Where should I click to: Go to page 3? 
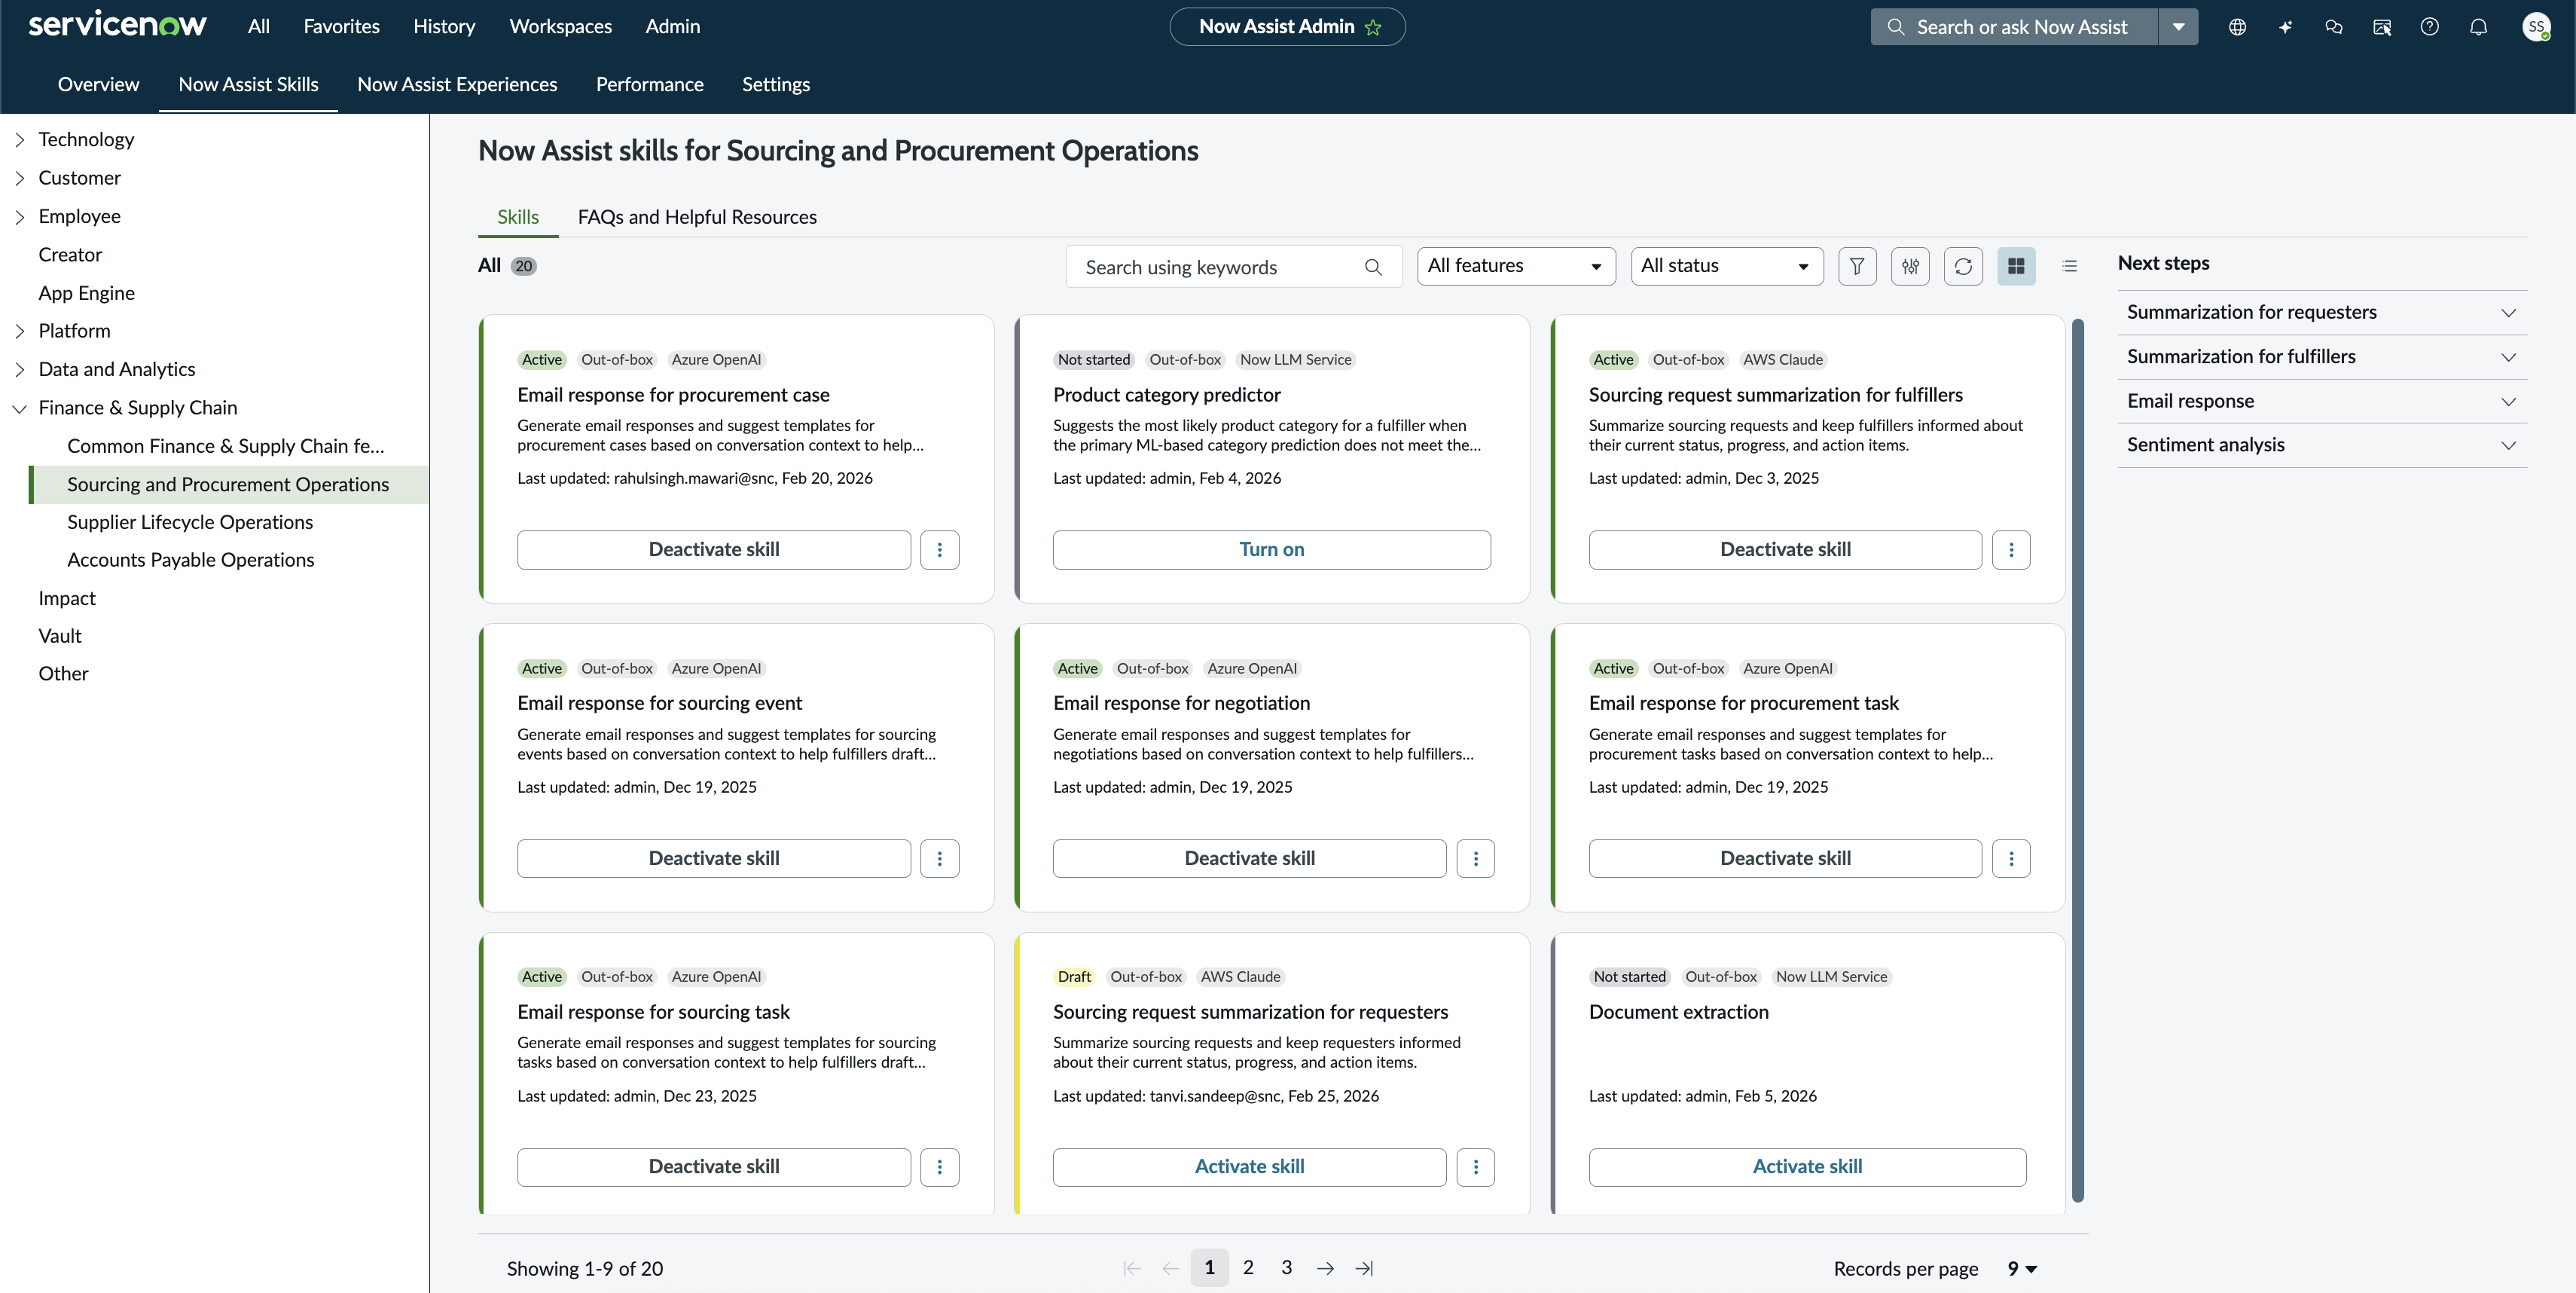(1286, 1268)
